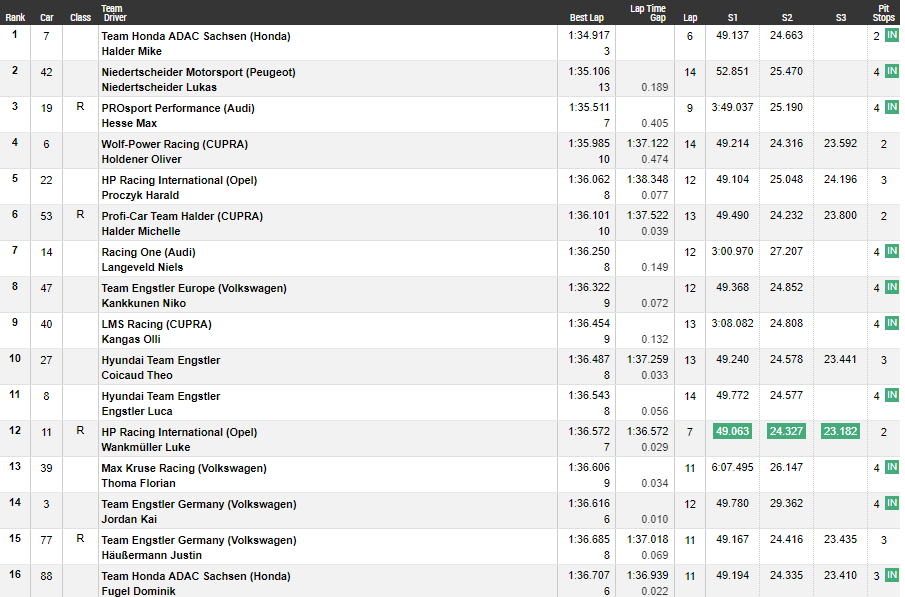Click S3 time 23.592
This screenshot has width=905, height=597.
(840, 143)
